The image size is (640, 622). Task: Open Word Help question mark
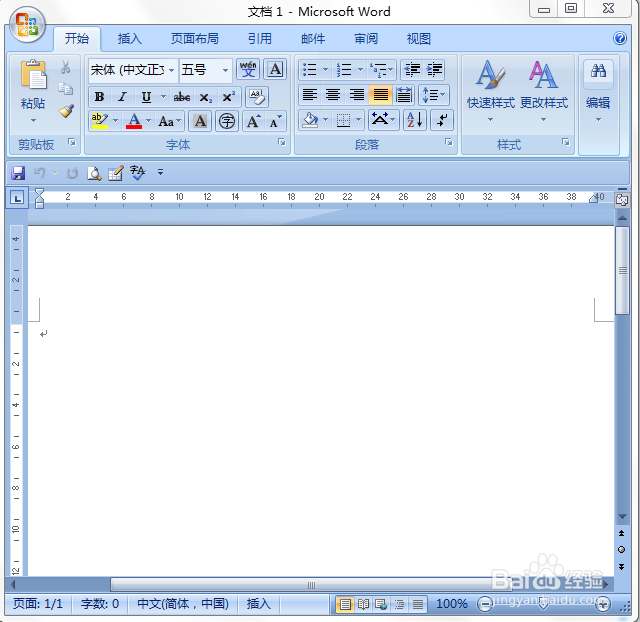point(620,38)
